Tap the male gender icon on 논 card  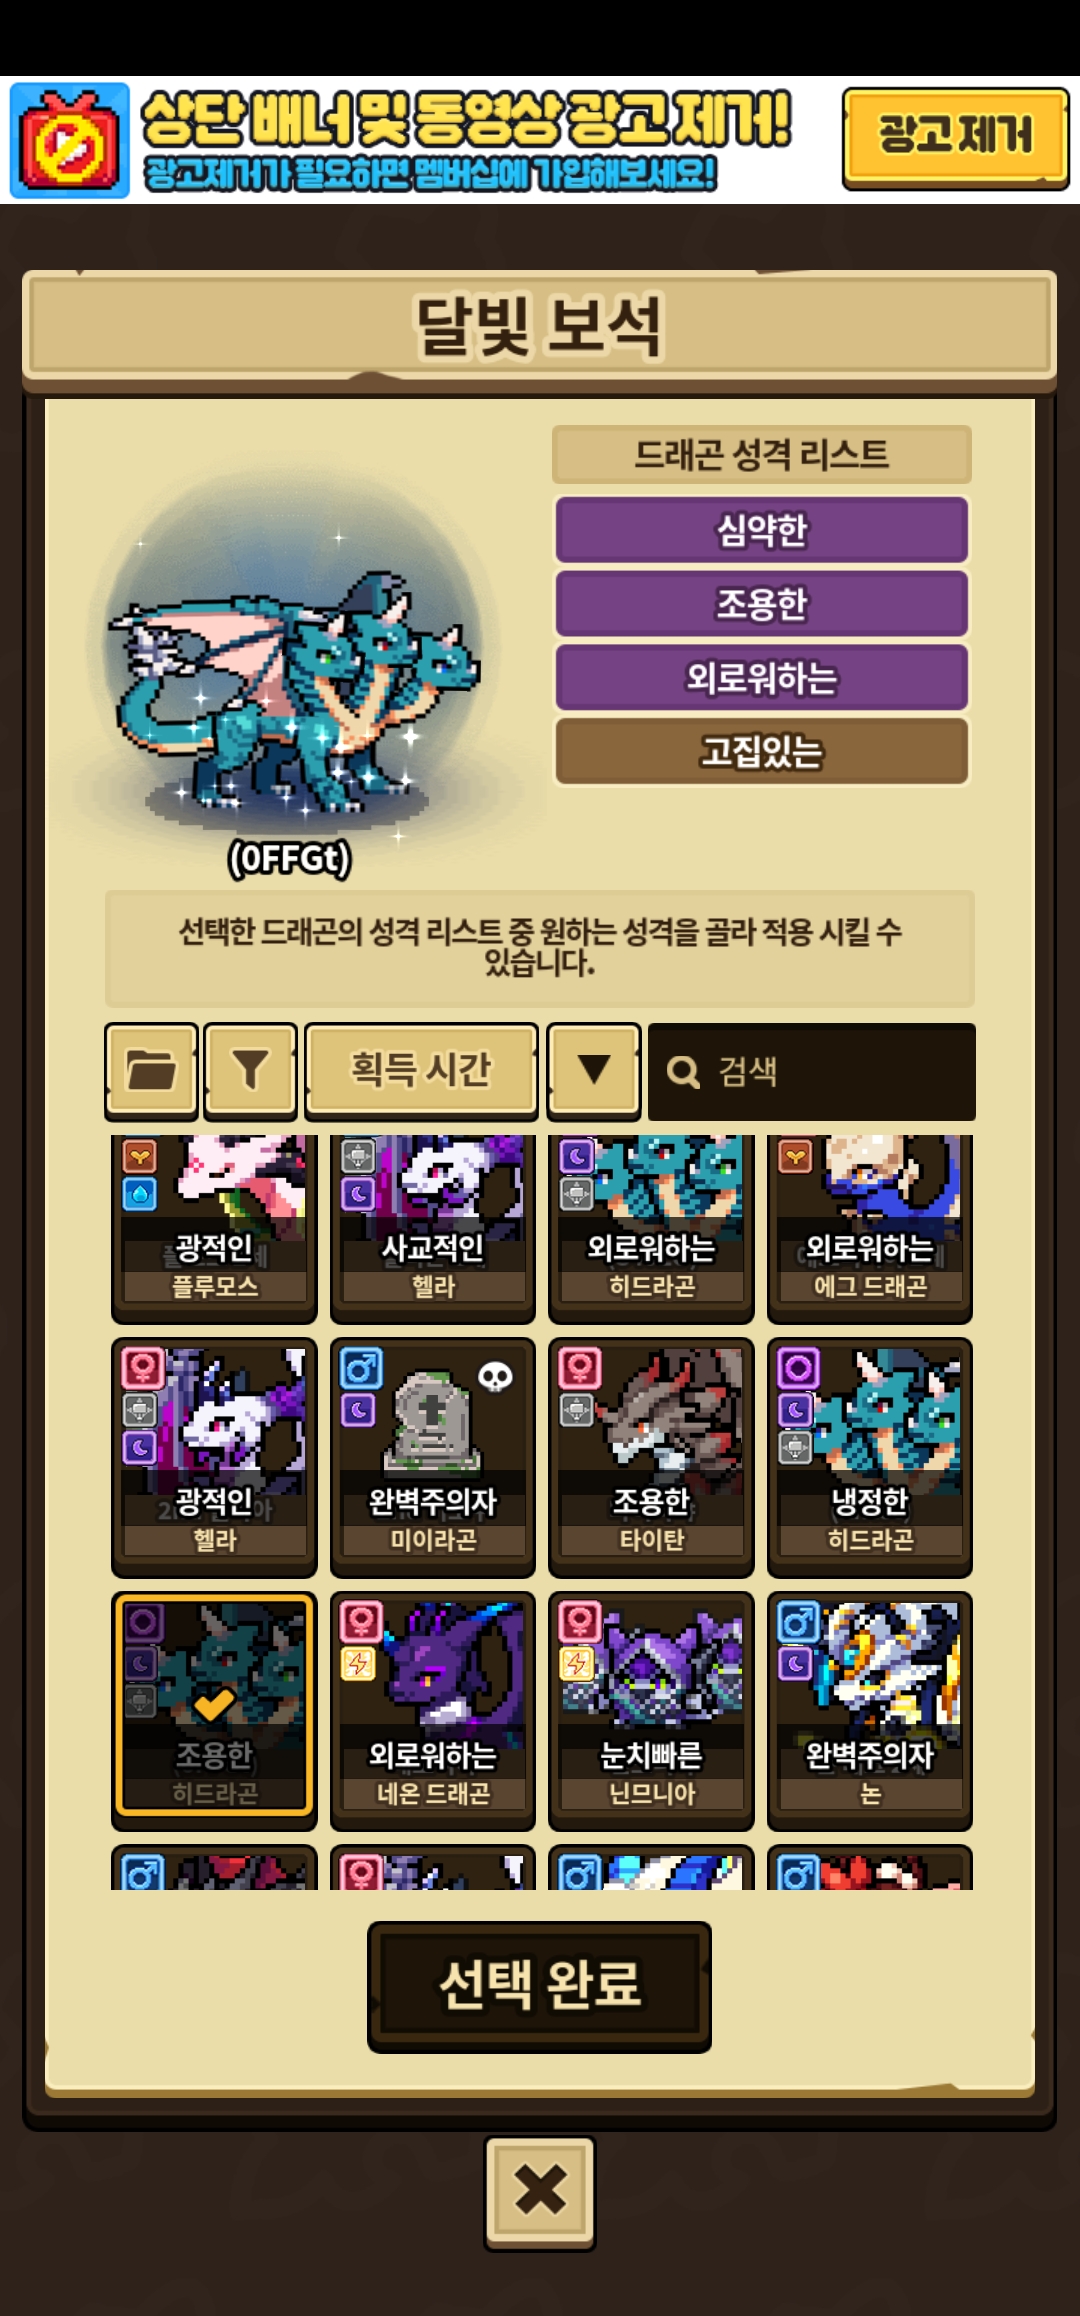pyautogui.click(x=798, y=1622)
